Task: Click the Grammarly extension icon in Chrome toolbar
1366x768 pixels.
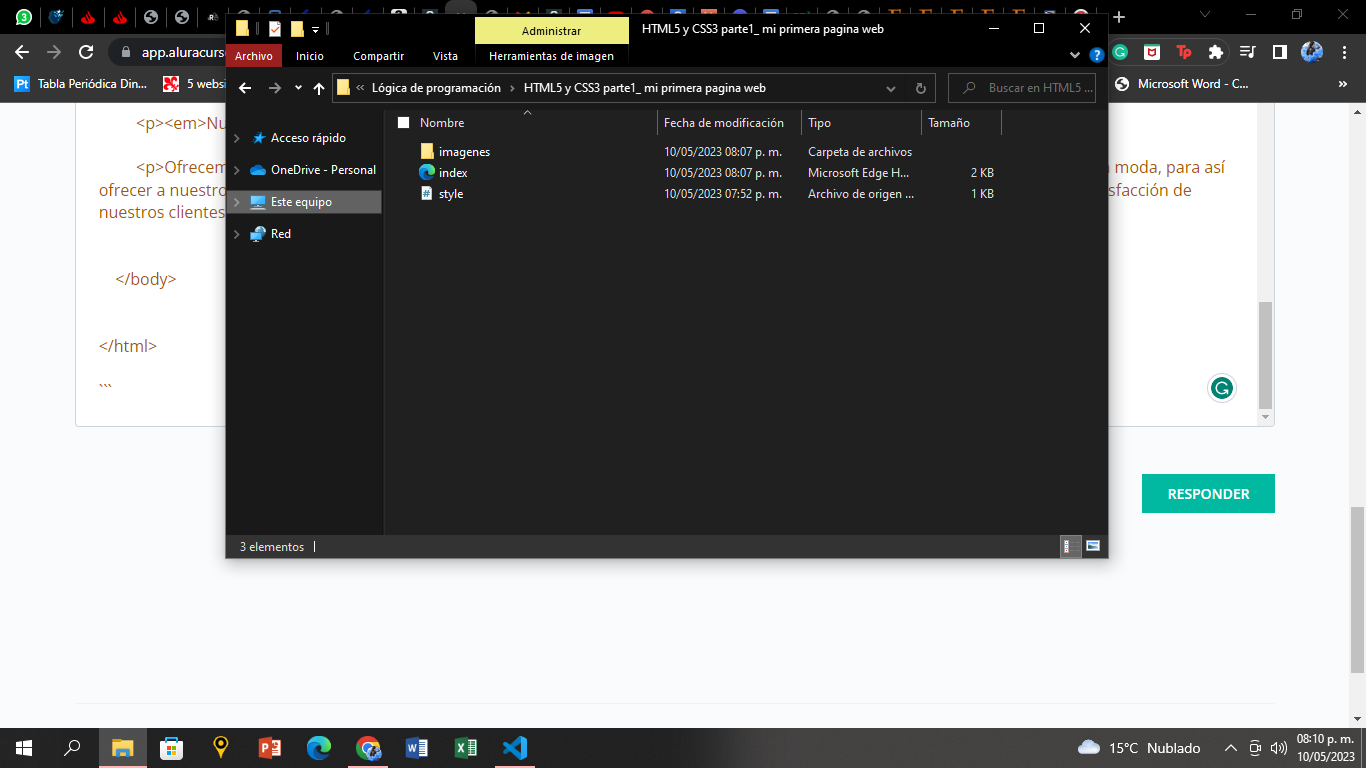Action: coord(1121,52)
